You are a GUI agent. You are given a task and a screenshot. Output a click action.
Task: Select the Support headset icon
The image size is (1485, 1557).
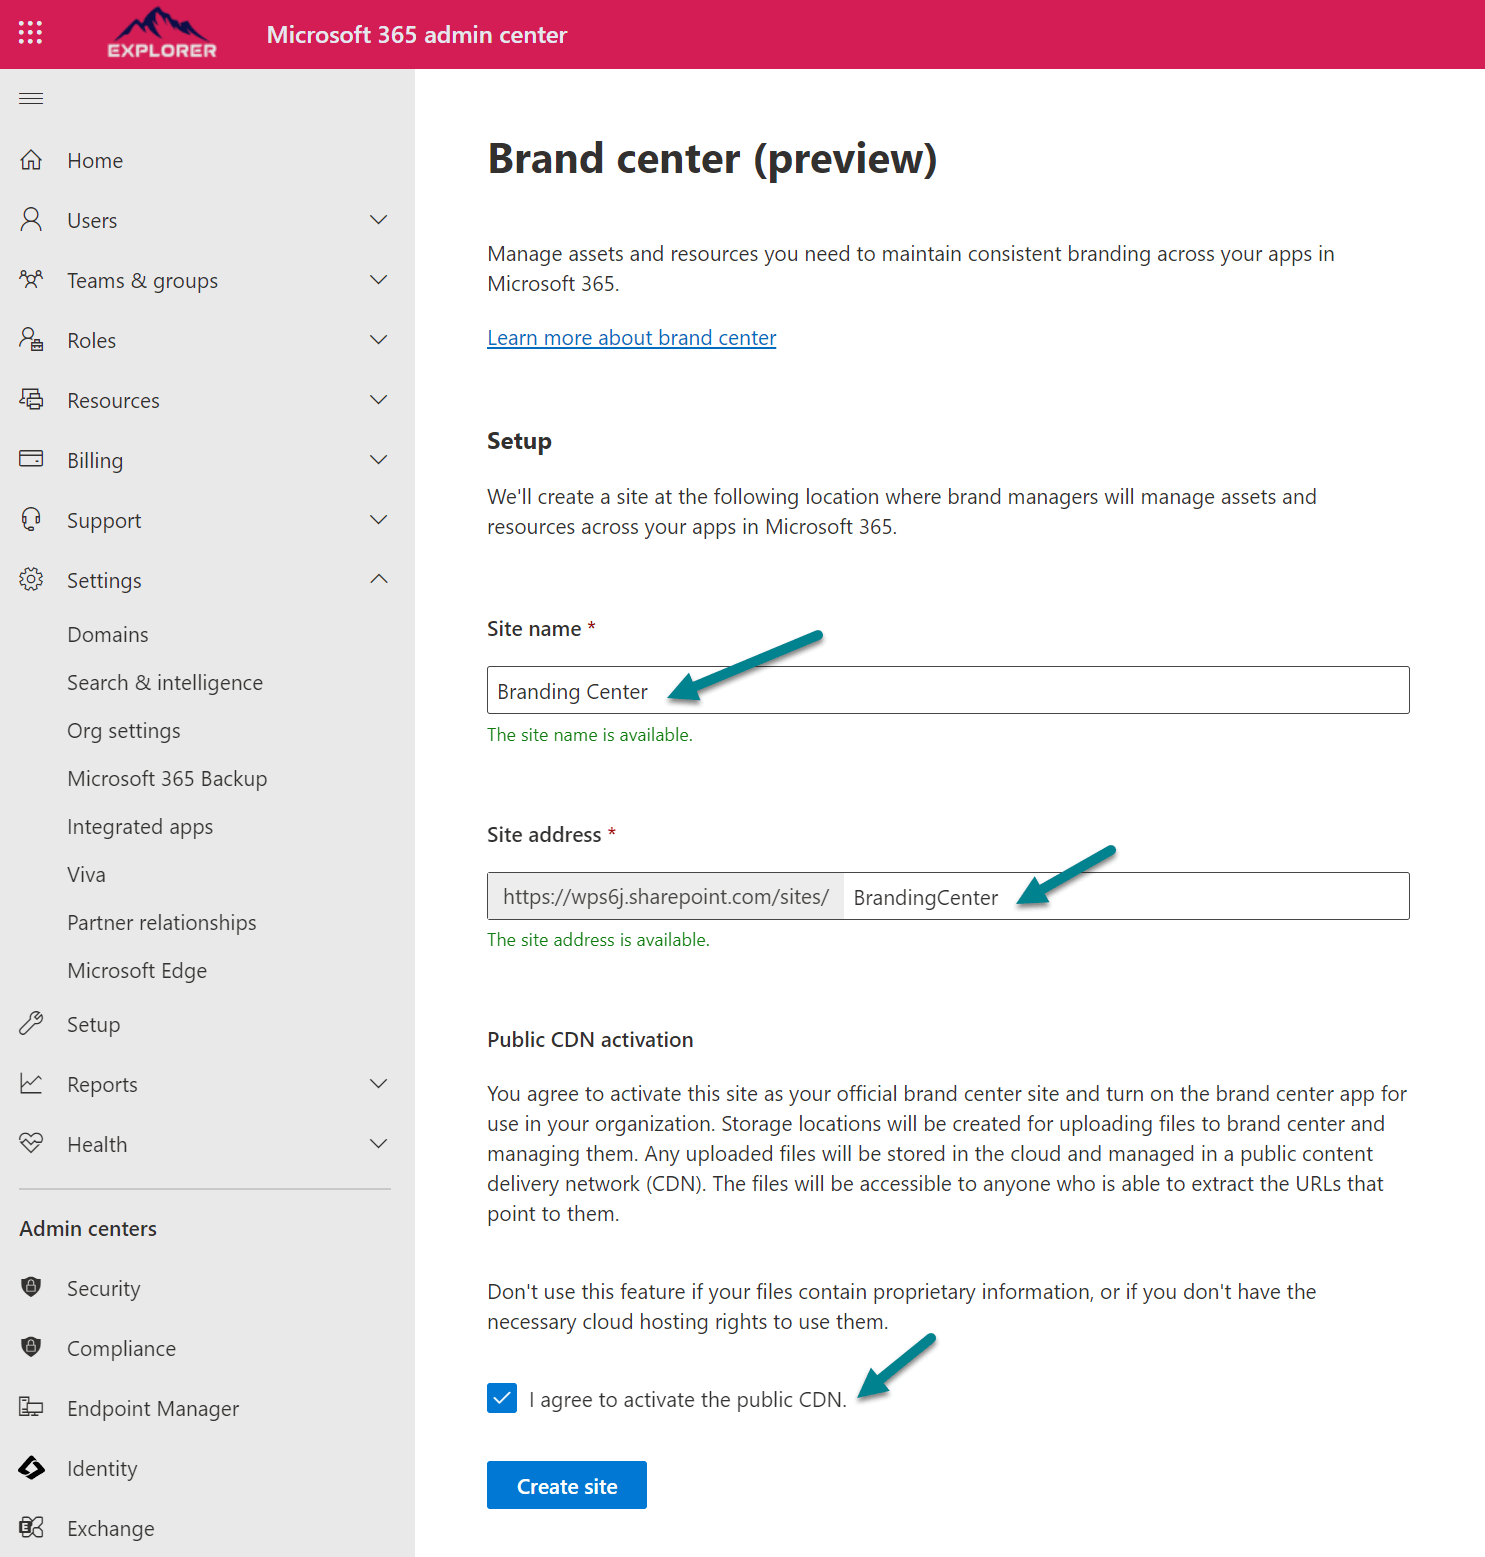pyautogui.click(x=31, y=519)
